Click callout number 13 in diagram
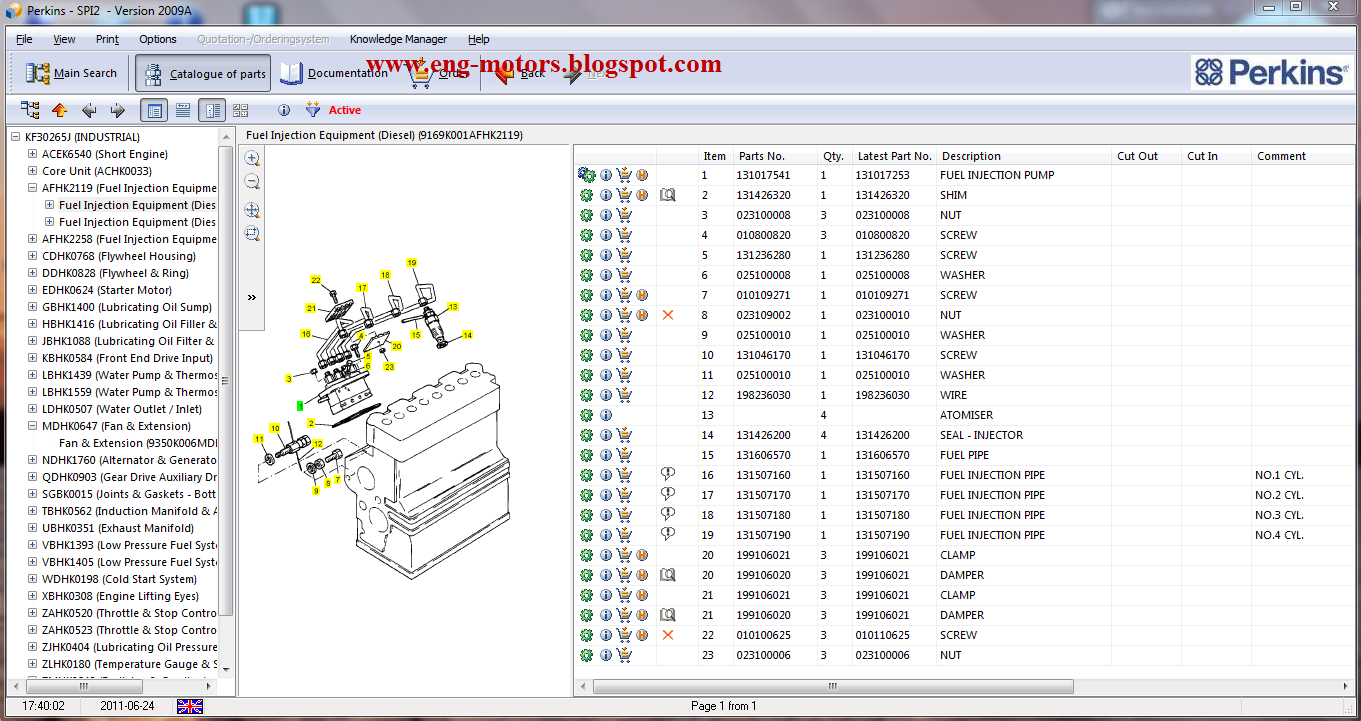This screenshot has height=721, width=1361. 453,306
